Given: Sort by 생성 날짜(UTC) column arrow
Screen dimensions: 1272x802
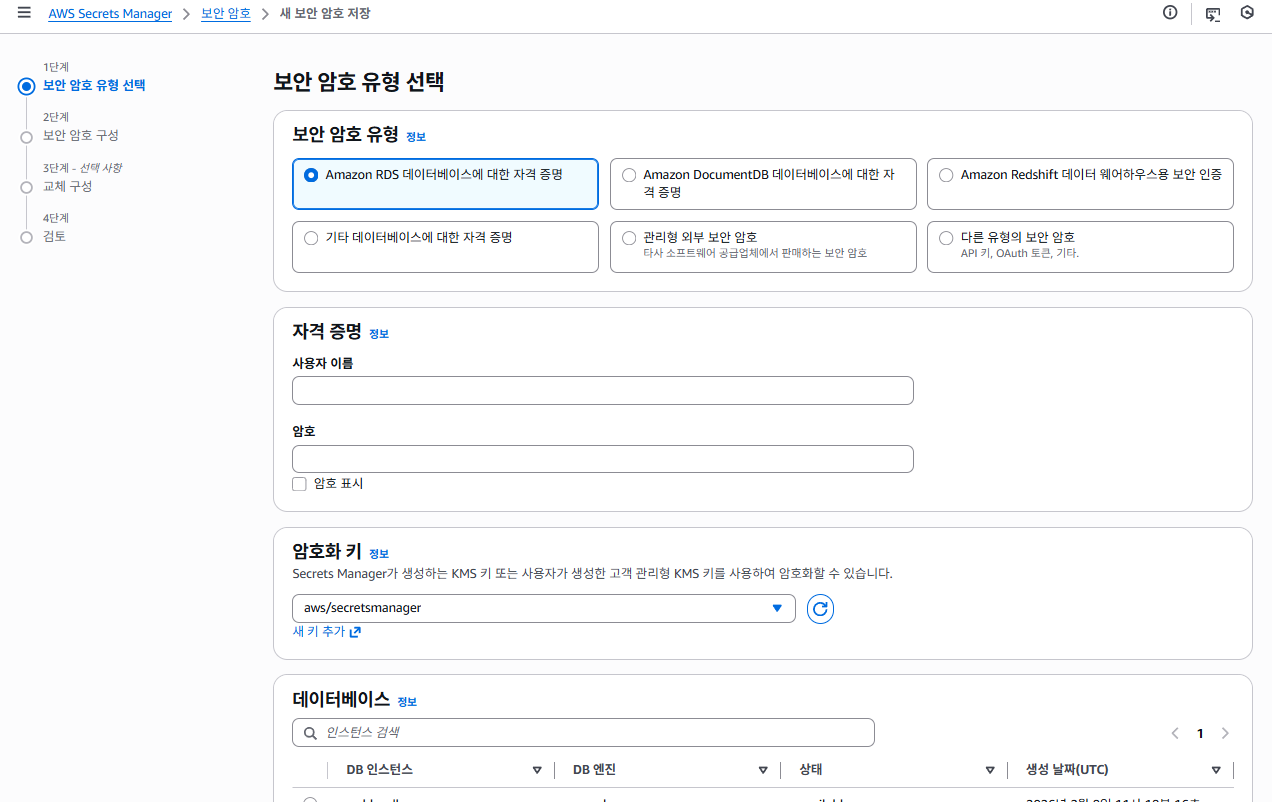Looking at the screenshot, I should (x=1216, y=770).
